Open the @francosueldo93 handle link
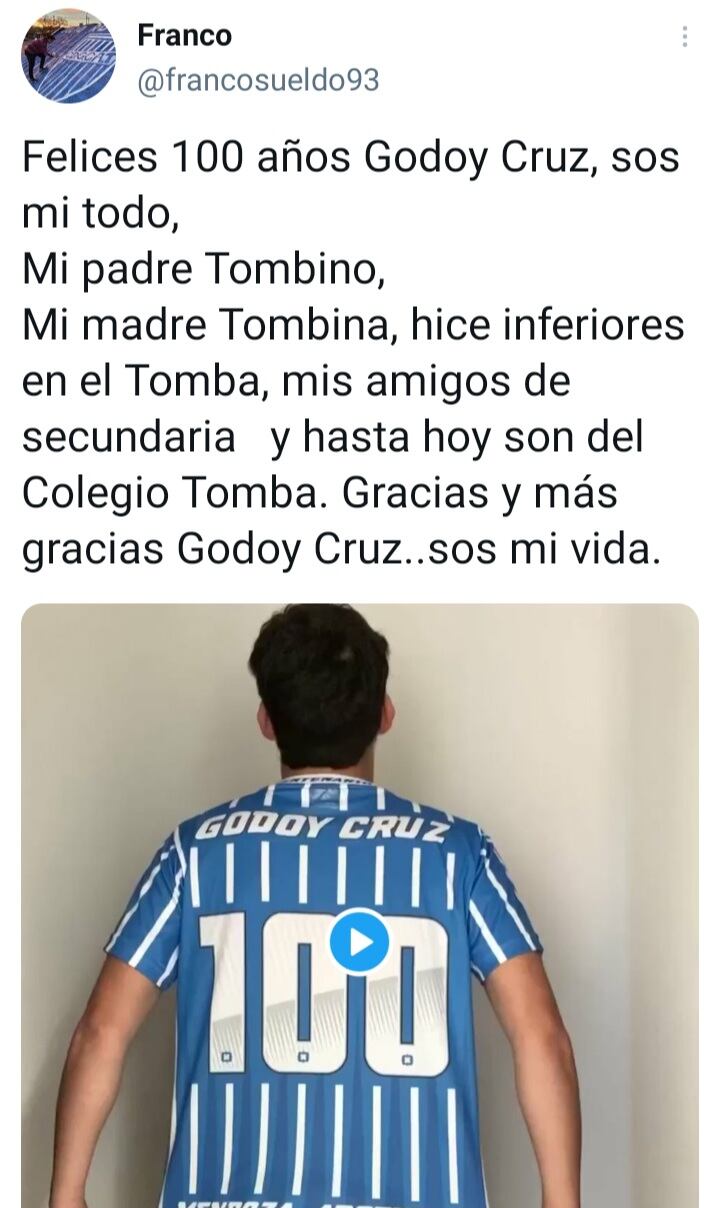This screenshot has height=1208, width=720. pyautogui.click(x=258, y=80)
